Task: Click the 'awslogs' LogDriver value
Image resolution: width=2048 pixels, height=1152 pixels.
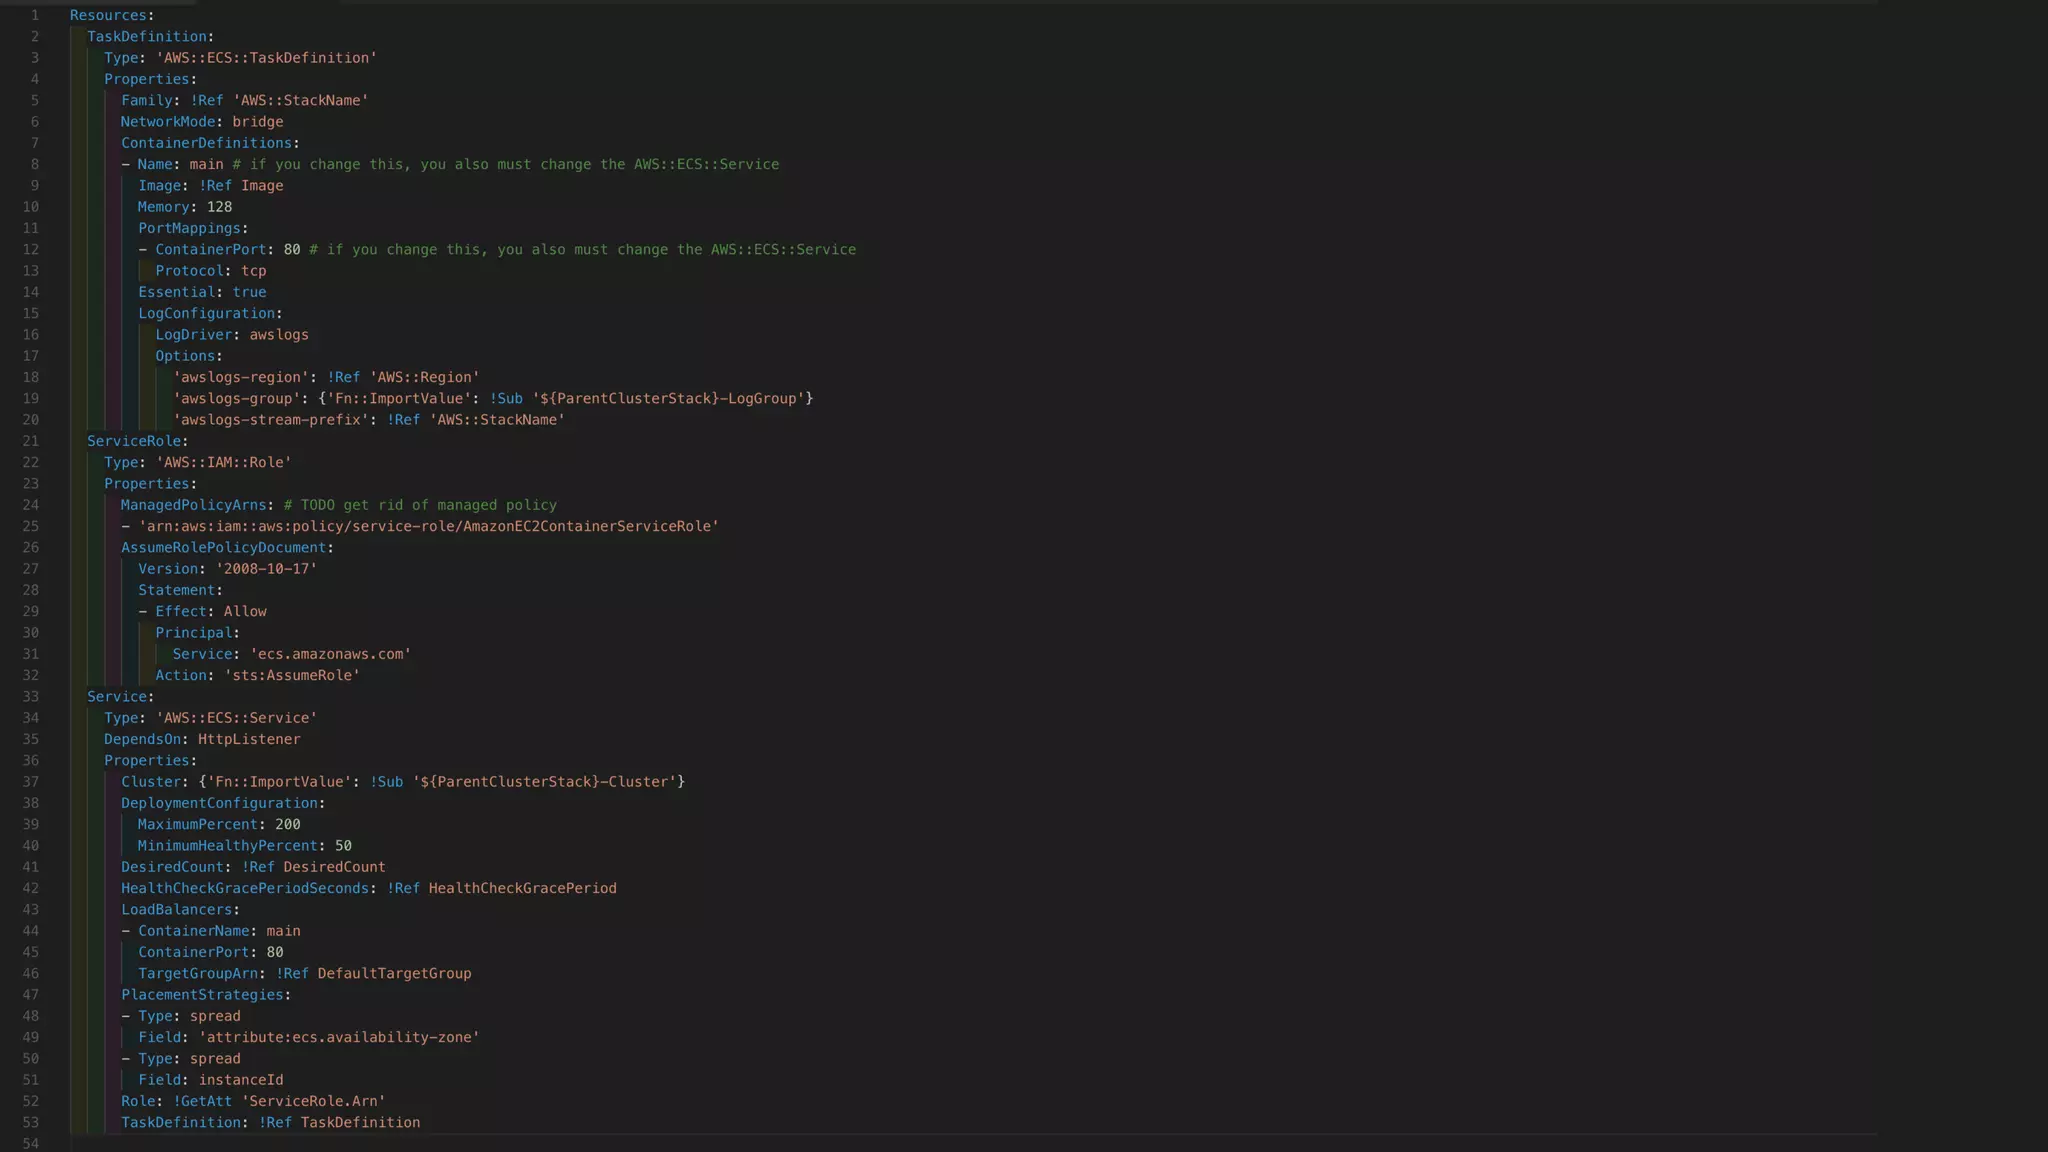Action: click(278, 335)
